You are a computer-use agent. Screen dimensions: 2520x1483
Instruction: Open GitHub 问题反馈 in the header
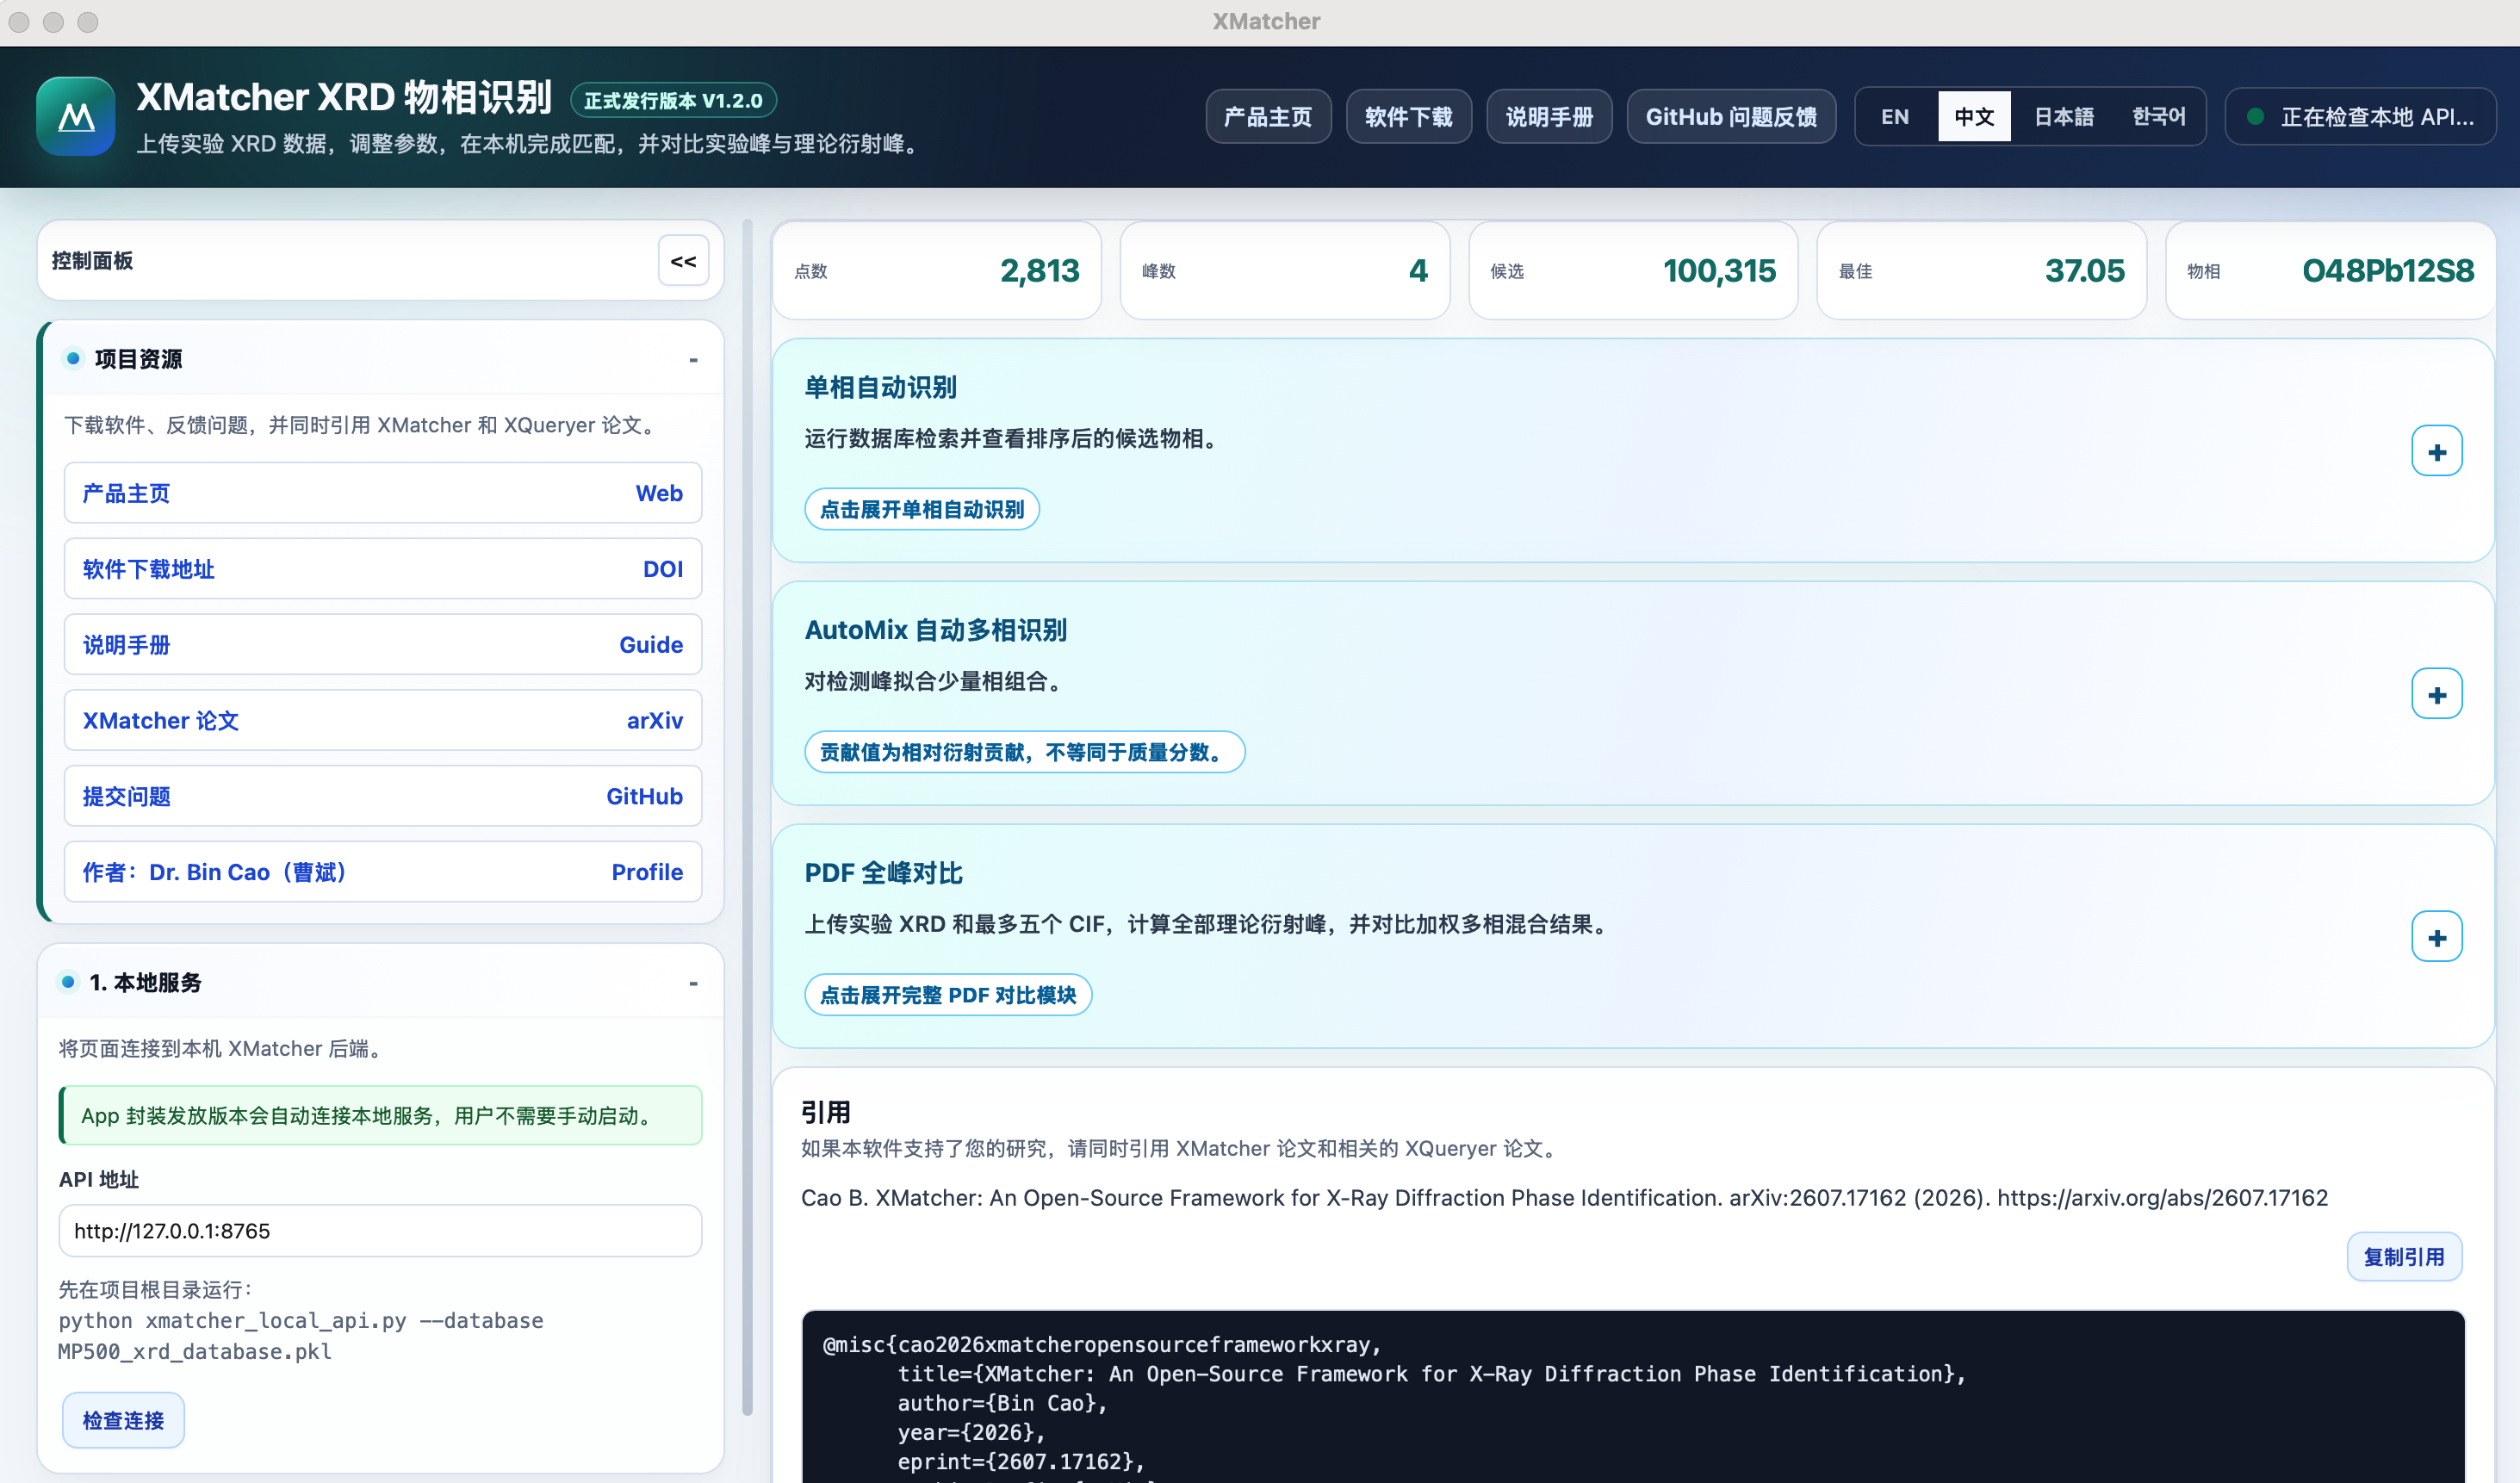pos(1731,117)
